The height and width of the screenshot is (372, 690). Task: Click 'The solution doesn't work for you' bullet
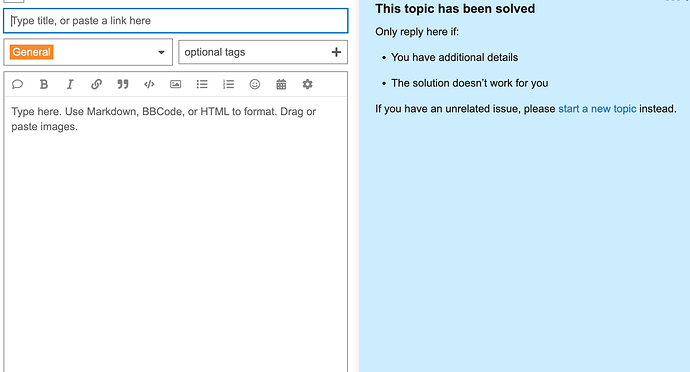click(x=470, y=83)
